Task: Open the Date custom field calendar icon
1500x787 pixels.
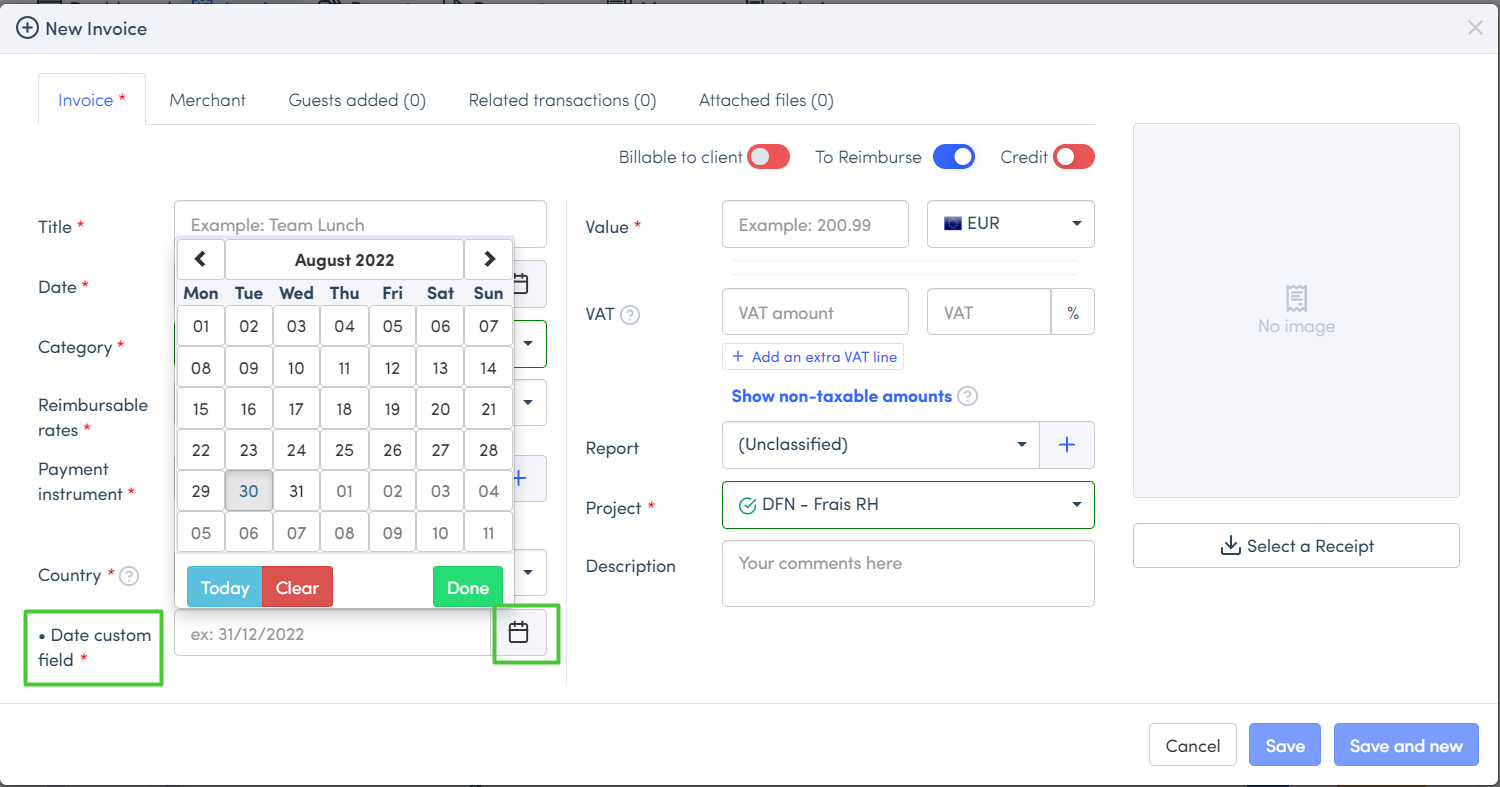Action: click(518, 632)
